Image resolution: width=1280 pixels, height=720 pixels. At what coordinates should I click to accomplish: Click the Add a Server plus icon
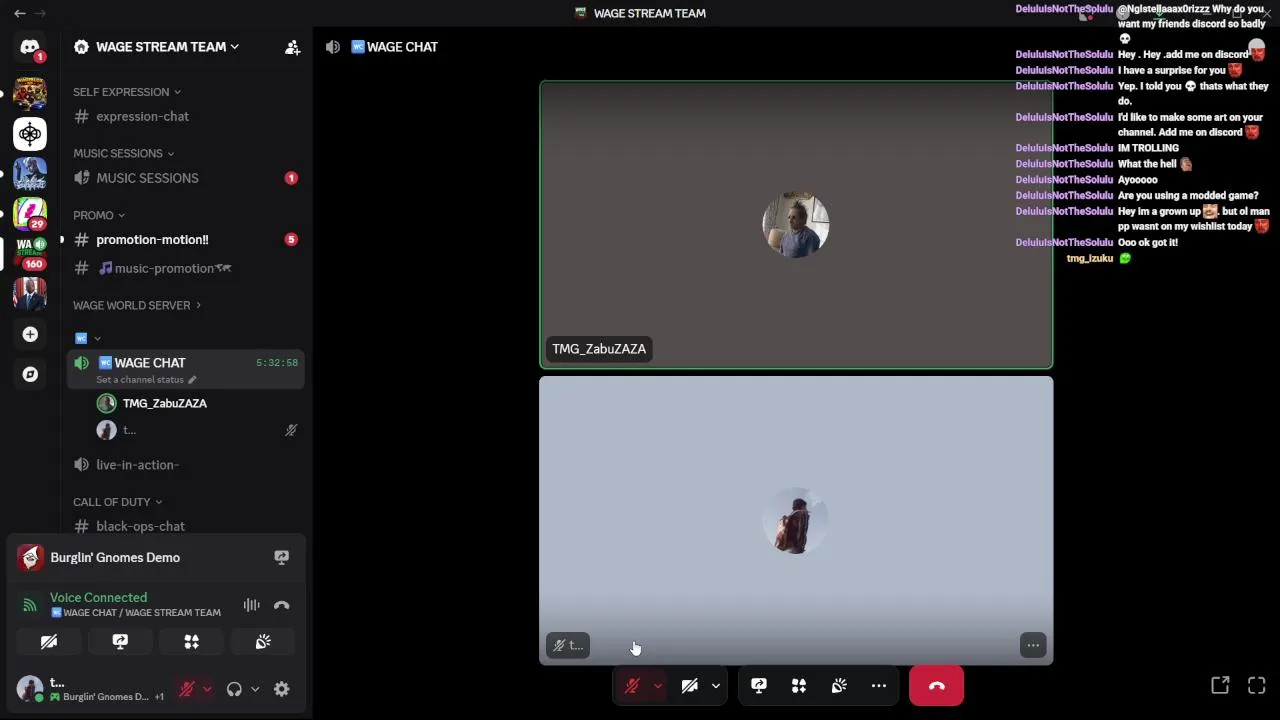pyautogui.click(x=30, y=334)
